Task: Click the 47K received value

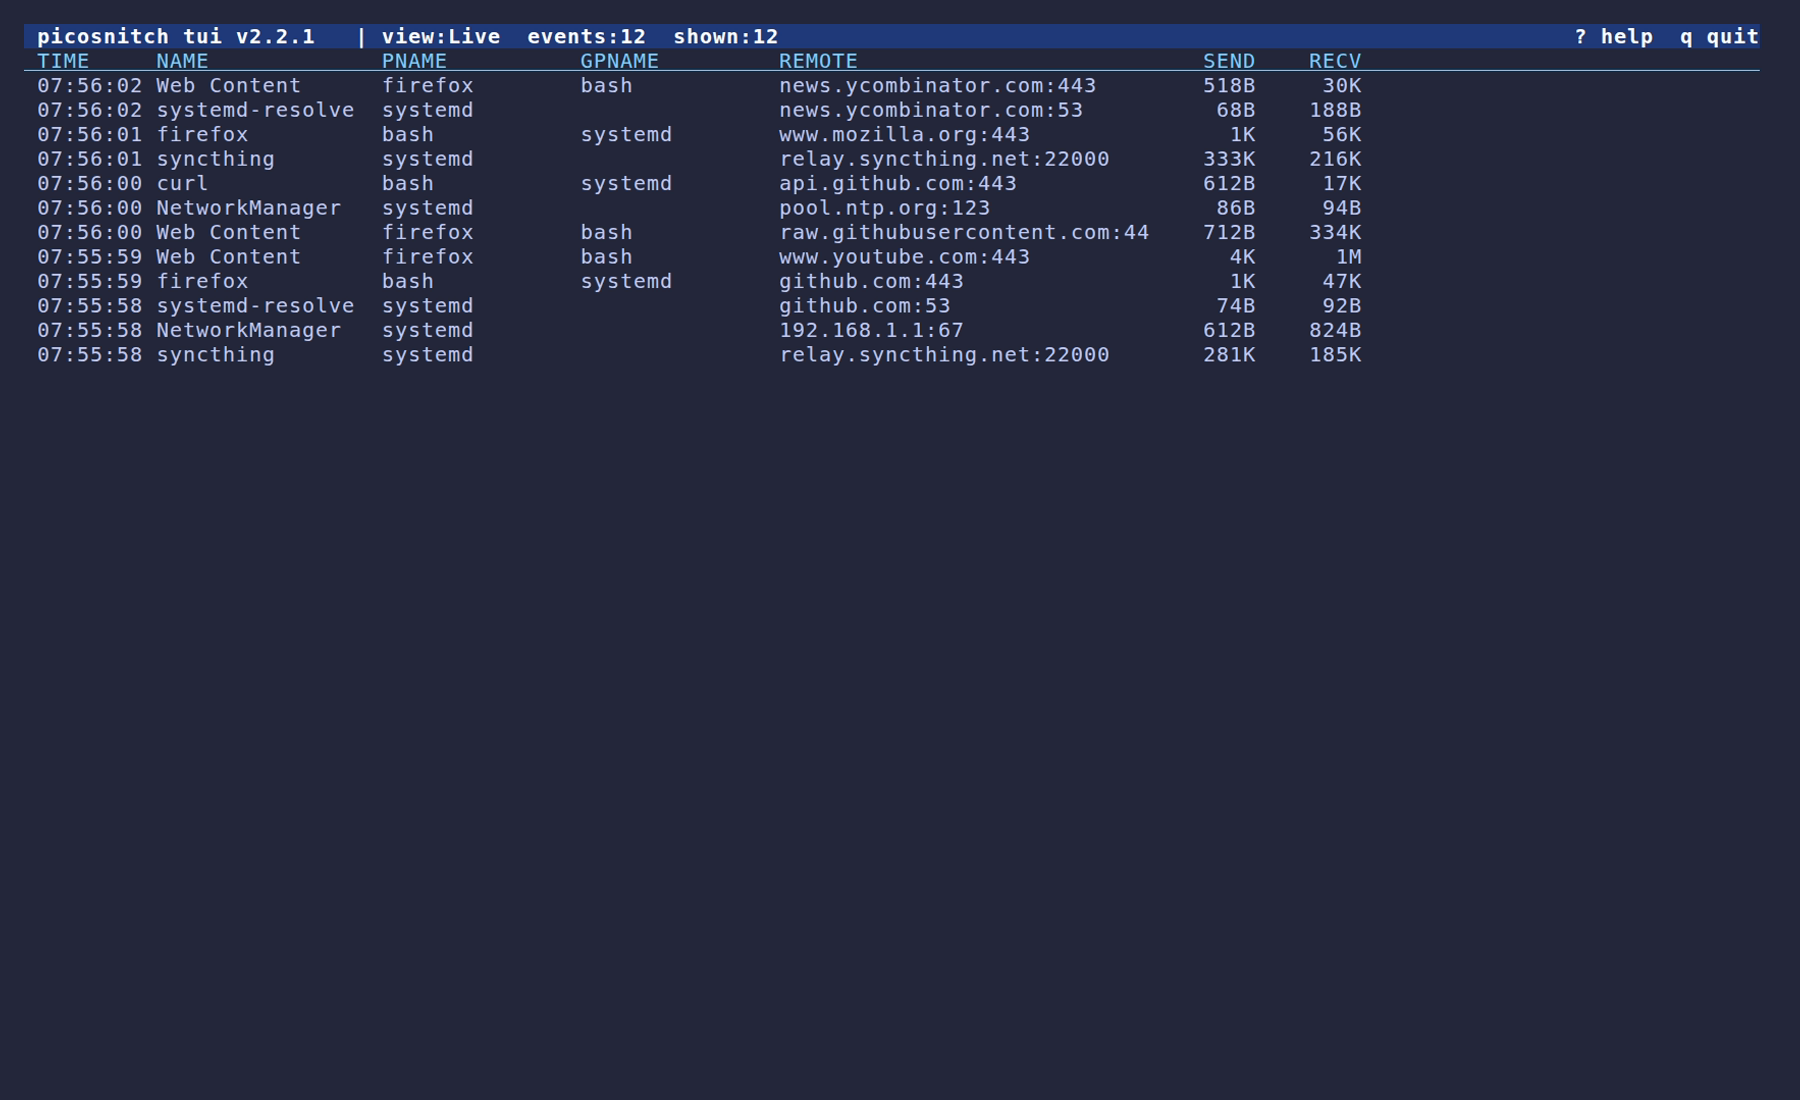Action: [x=1342, y=282]
